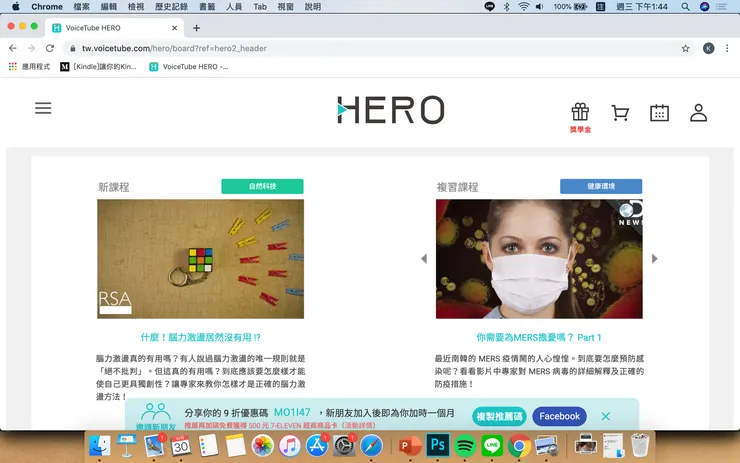Screen dimensions: 740x463
Task: Click the 複製推薦碼 button
Action: [499, 416]
